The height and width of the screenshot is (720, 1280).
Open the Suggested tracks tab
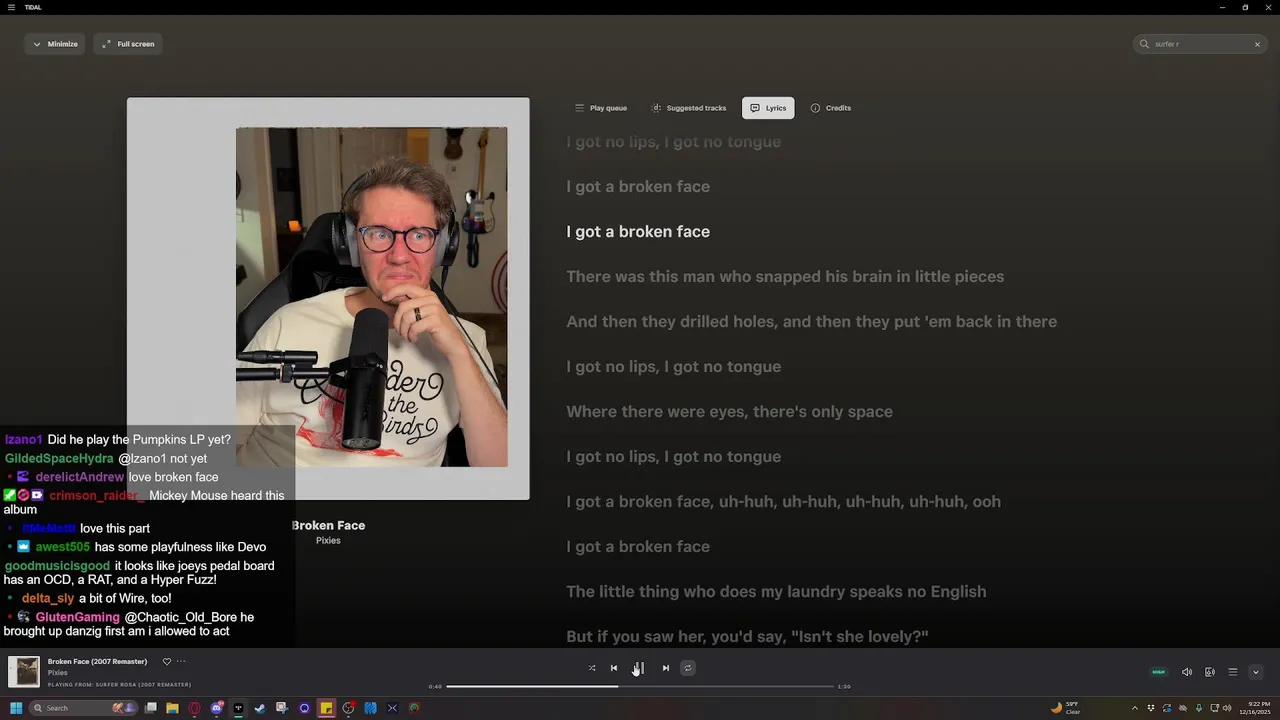click(x=688, y=108)
